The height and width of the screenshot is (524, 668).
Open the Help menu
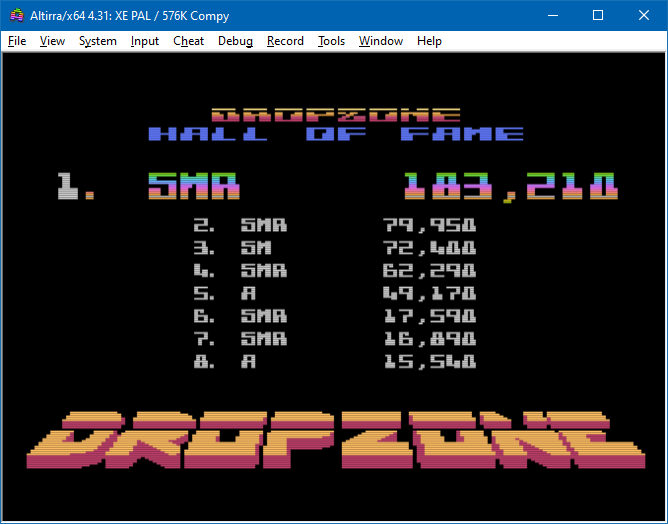pos(429,41)
